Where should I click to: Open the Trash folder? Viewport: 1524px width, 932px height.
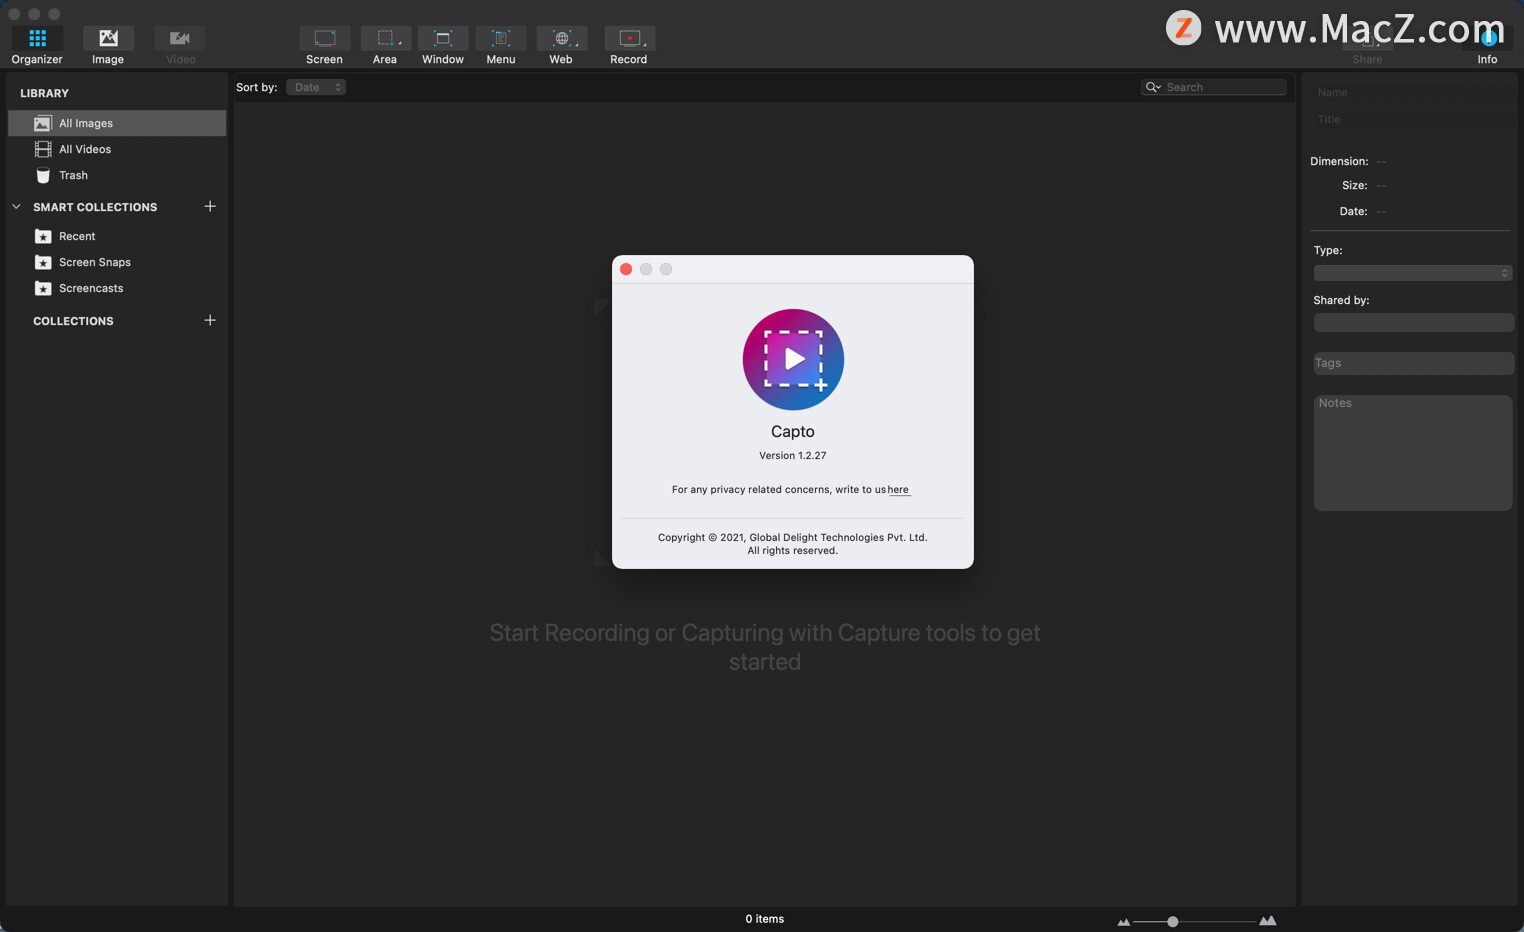pos(117,175)
